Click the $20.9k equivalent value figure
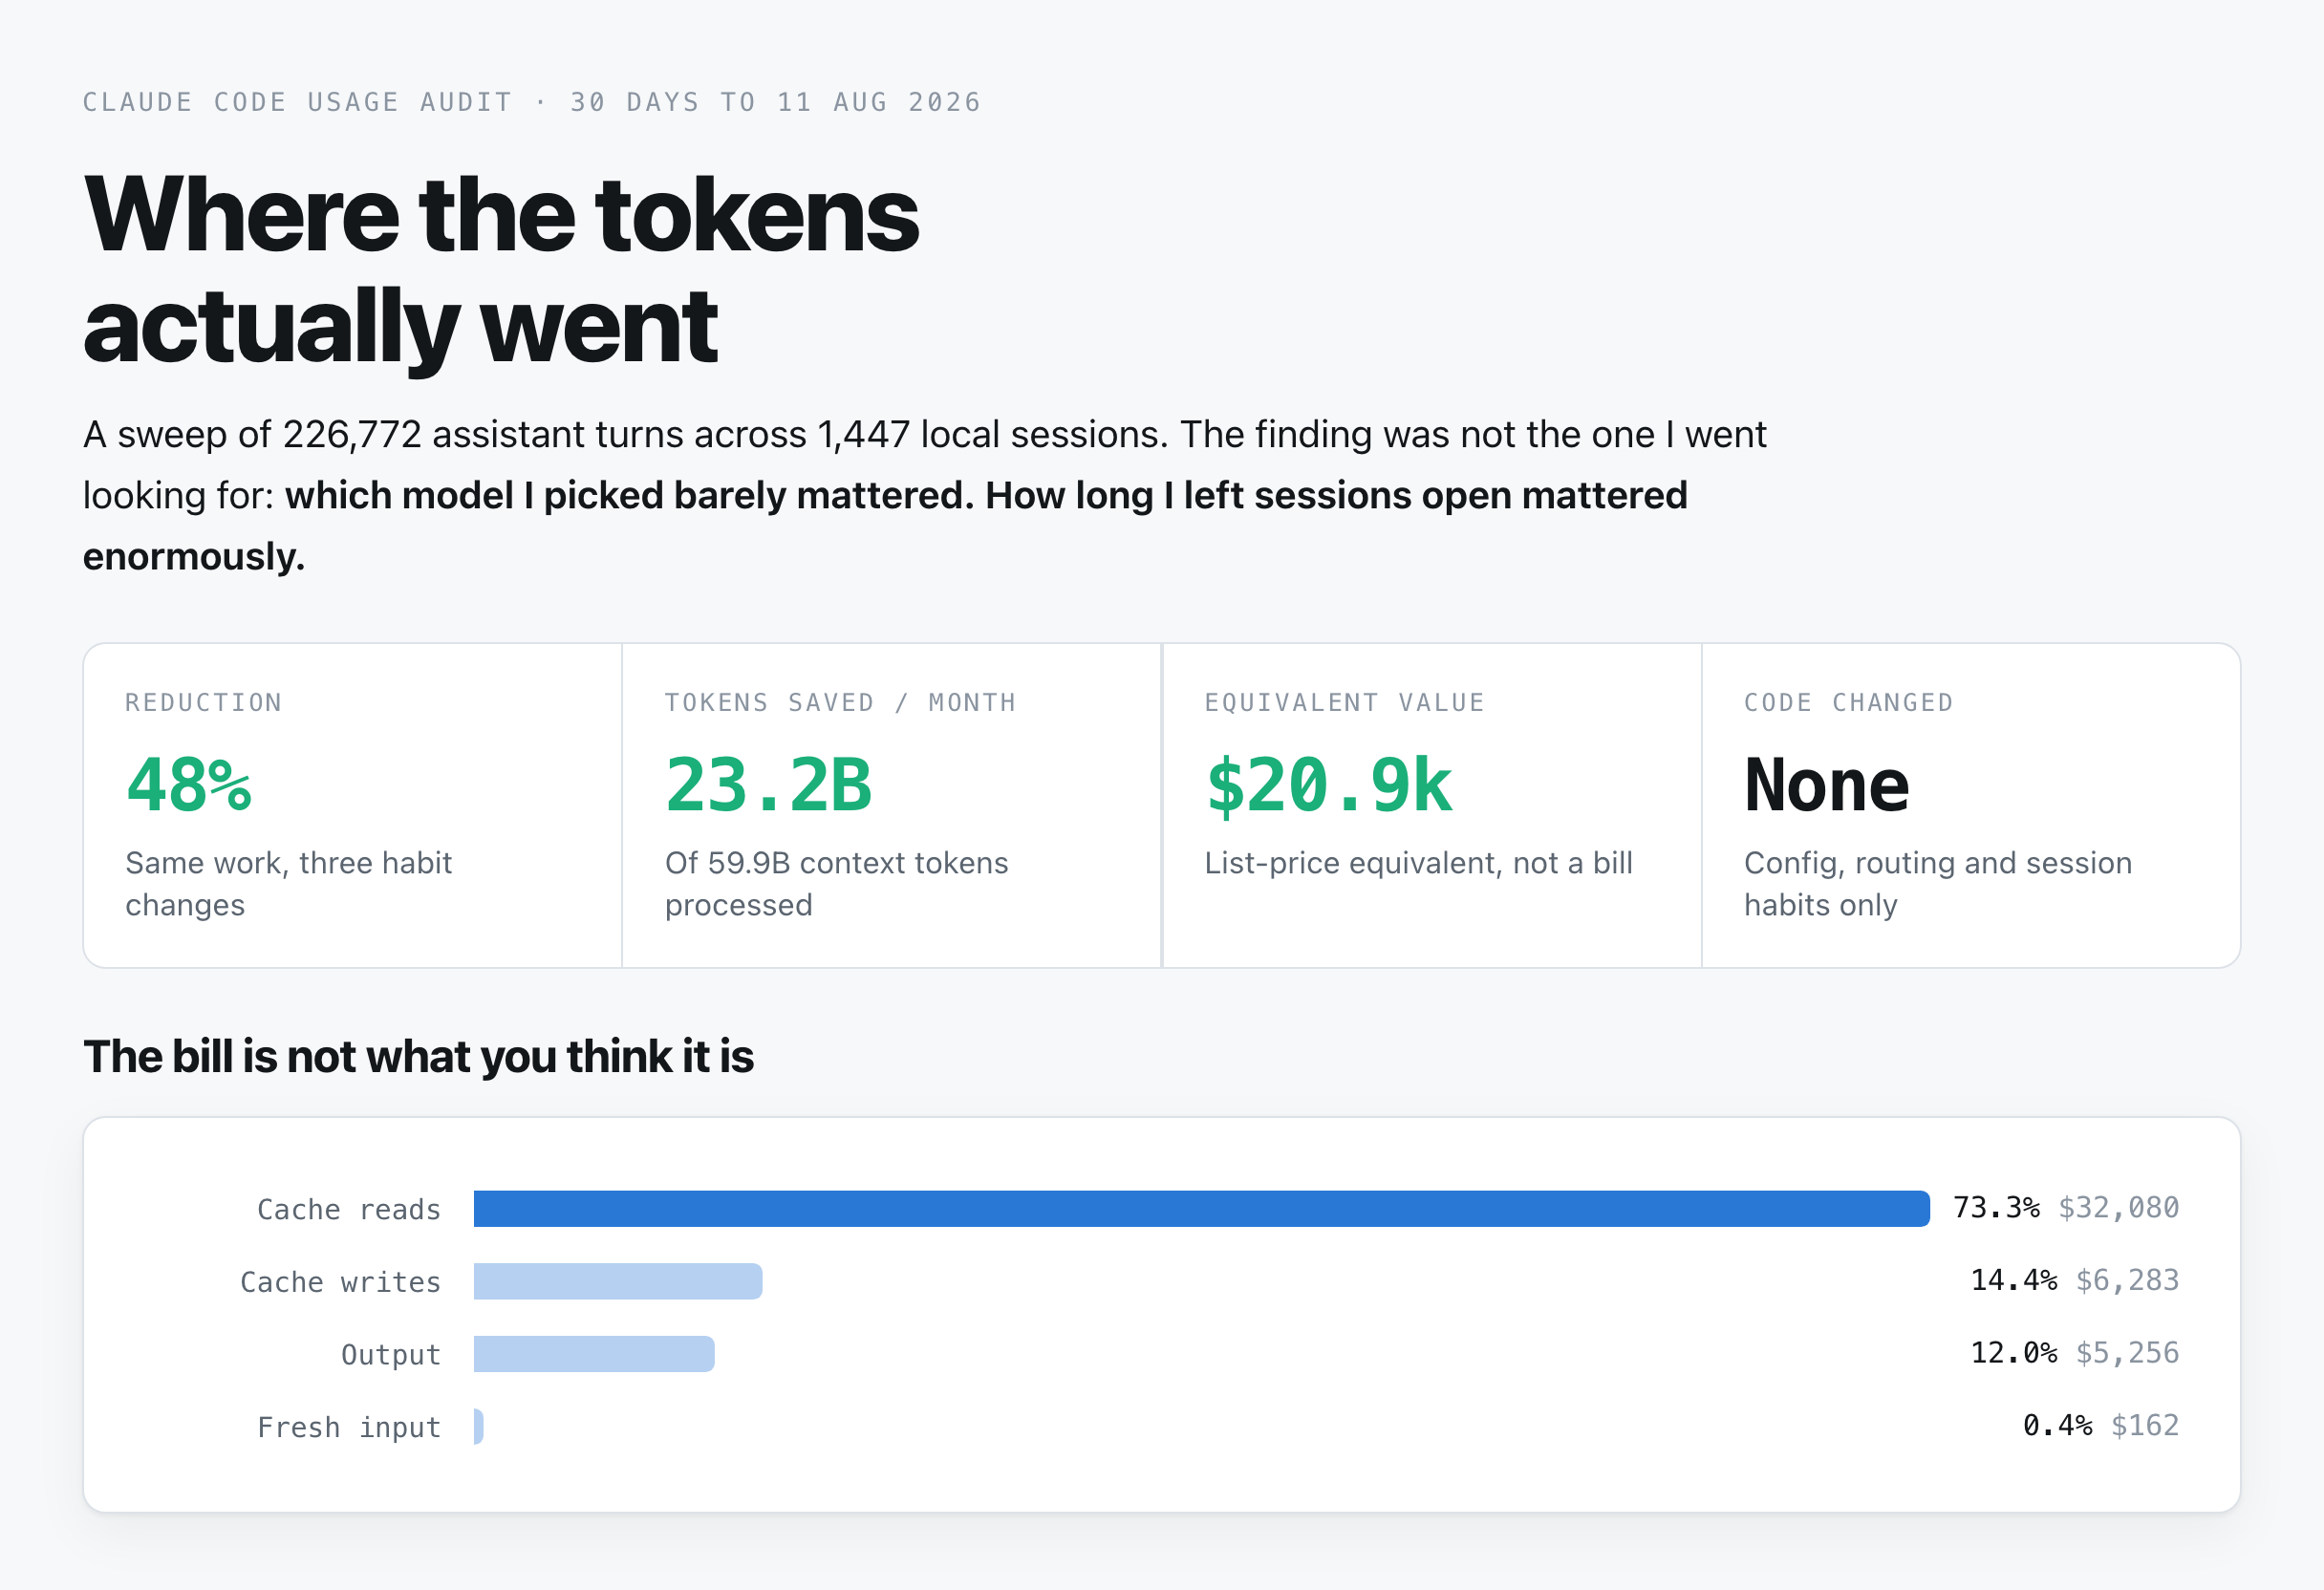This screenshot has width=2324, height=1590. pyautogui.click(x=1329, y=785)
